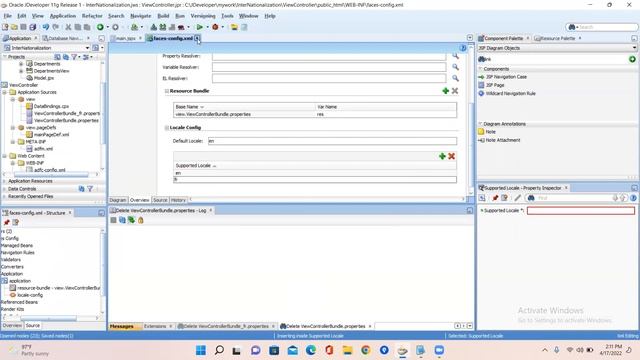Switch to the History editor tab

tap(178, 200)
